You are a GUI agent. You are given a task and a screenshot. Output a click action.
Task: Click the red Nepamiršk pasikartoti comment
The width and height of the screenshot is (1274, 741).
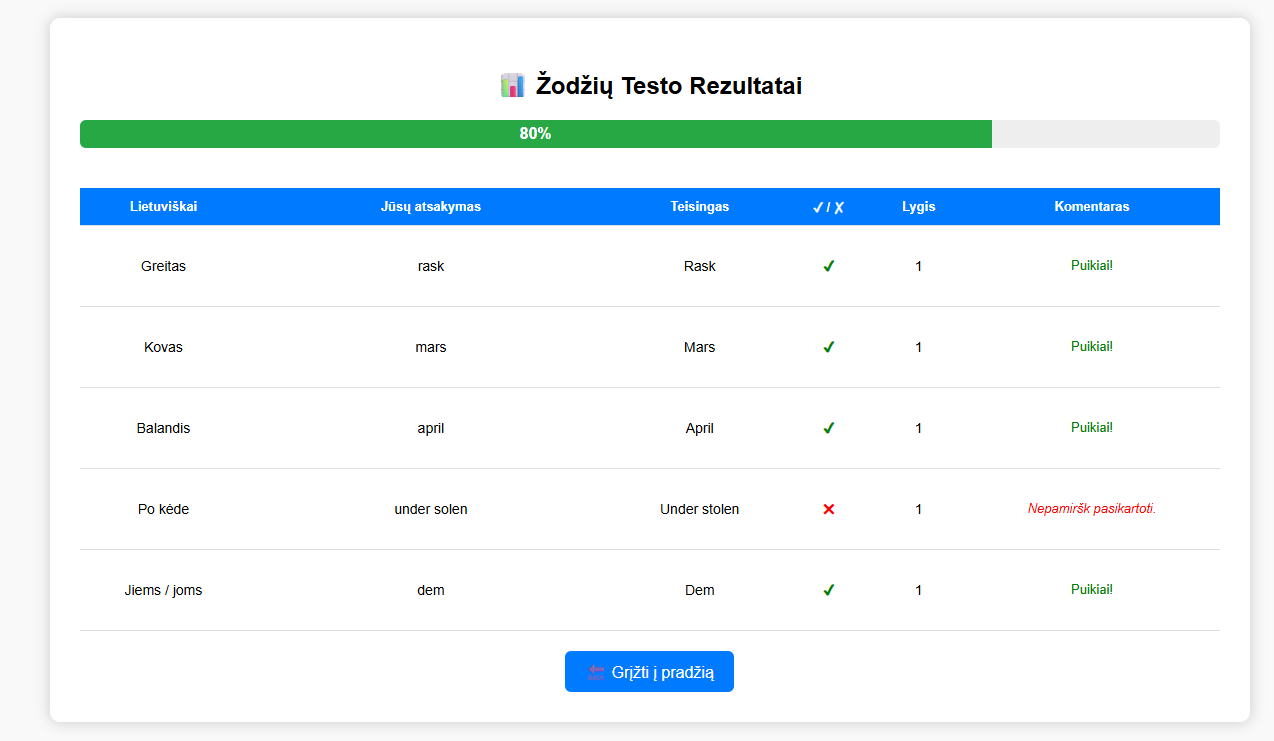(x=1091, y=509)
